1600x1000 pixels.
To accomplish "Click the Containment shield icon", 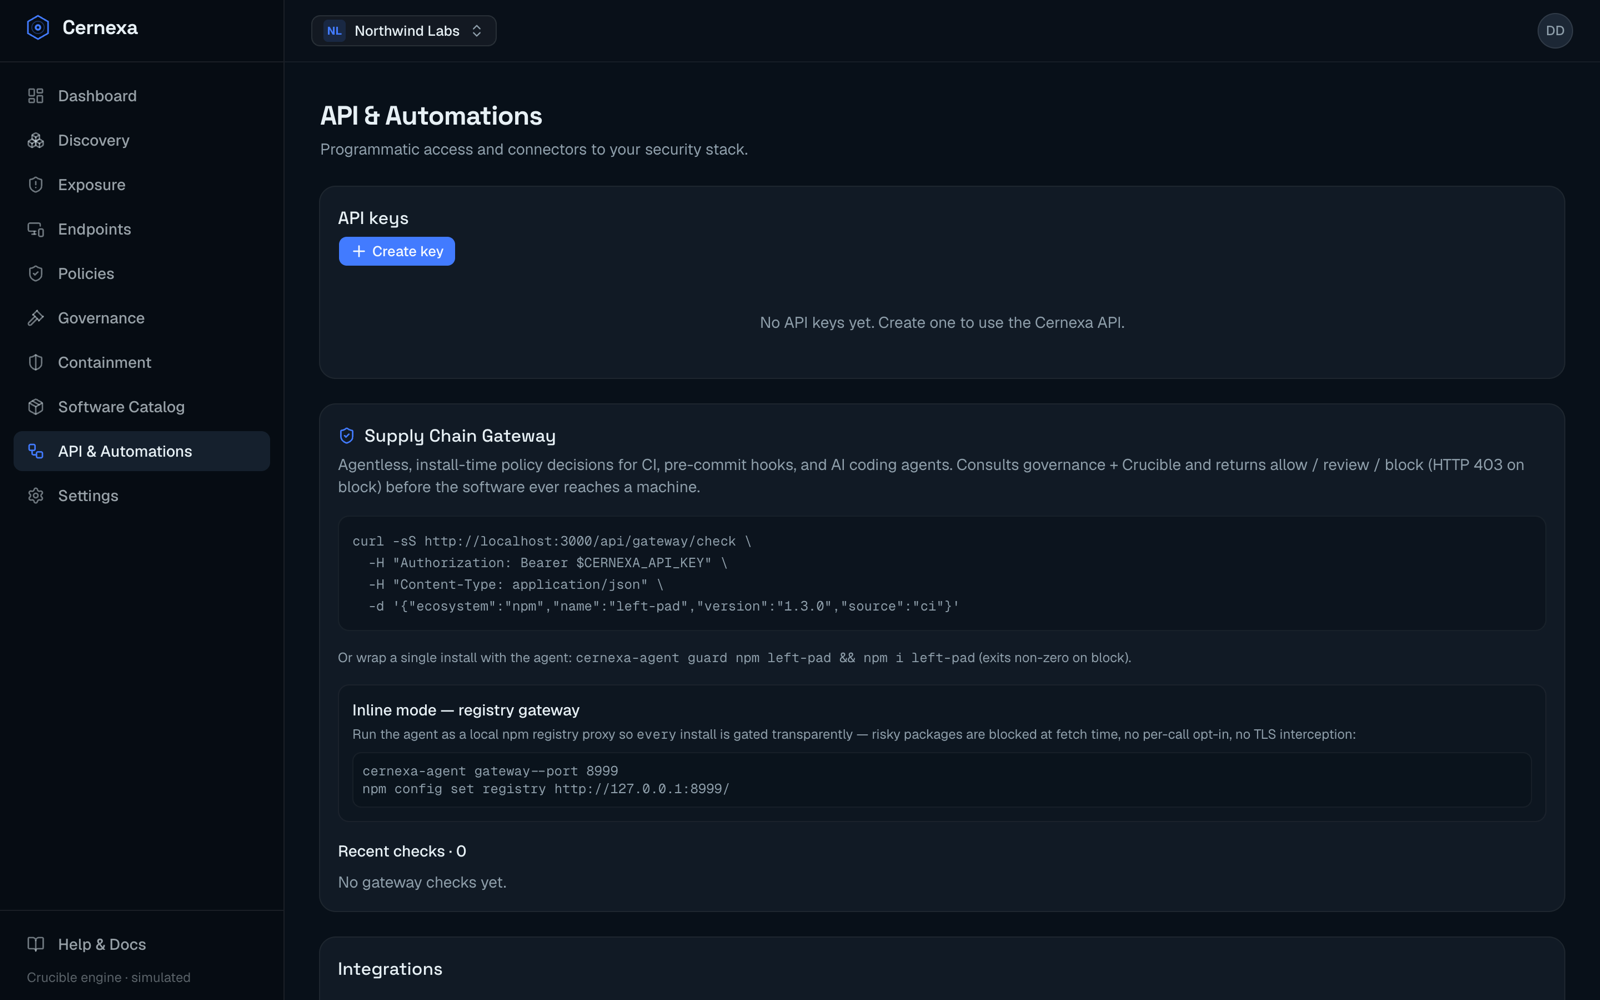I will click(36, 363).
